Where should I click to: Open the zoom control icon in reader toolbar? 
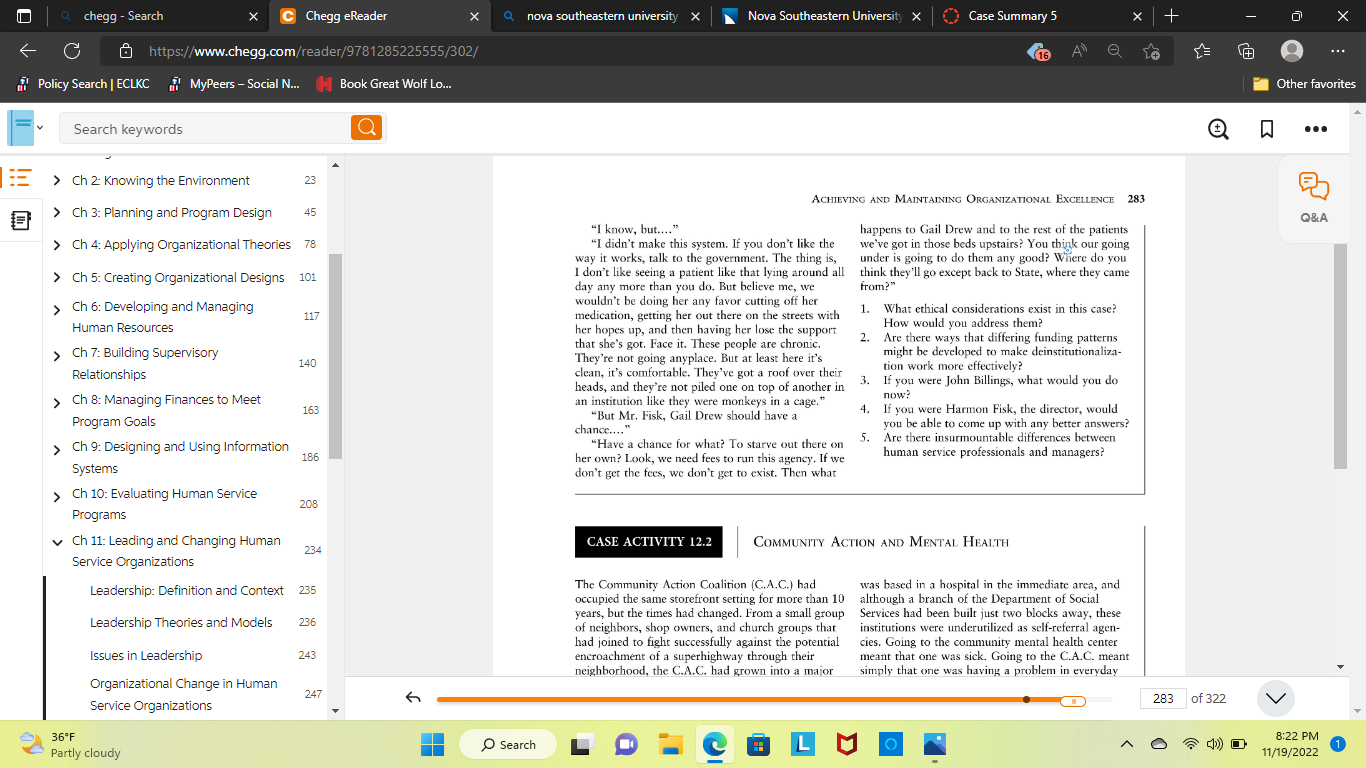point(1218,129)
